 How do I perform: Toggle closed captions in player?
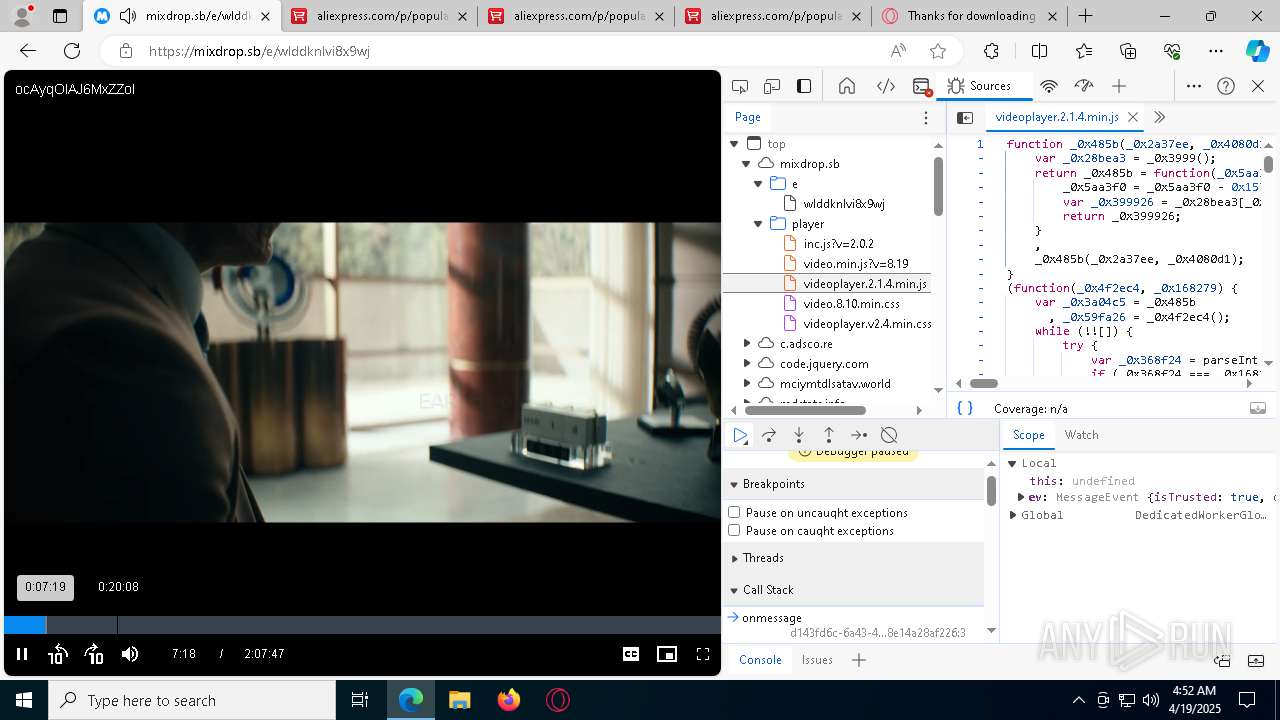(x=631, y=654)
